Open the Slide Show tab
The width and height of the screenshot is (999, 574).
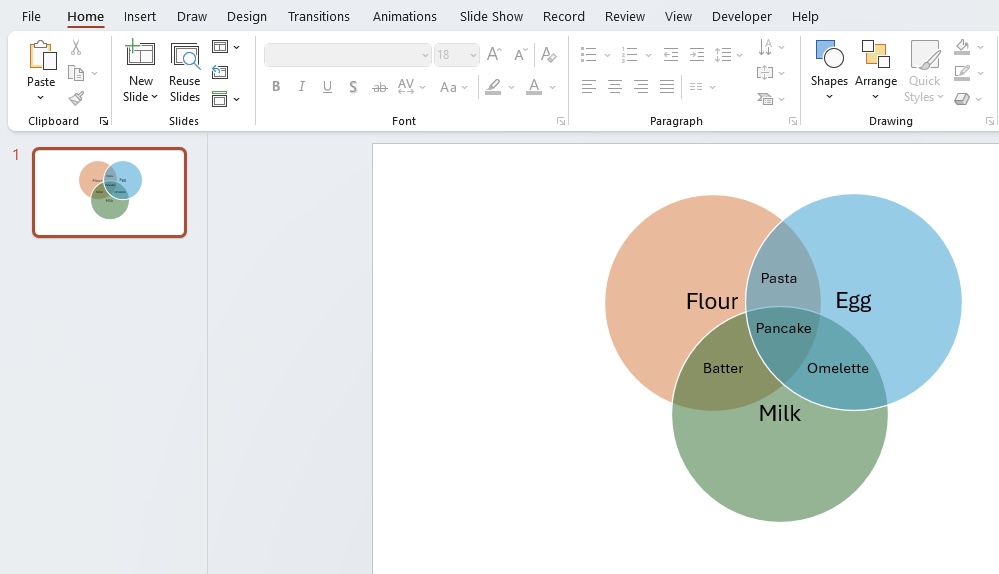coord(491,17)
